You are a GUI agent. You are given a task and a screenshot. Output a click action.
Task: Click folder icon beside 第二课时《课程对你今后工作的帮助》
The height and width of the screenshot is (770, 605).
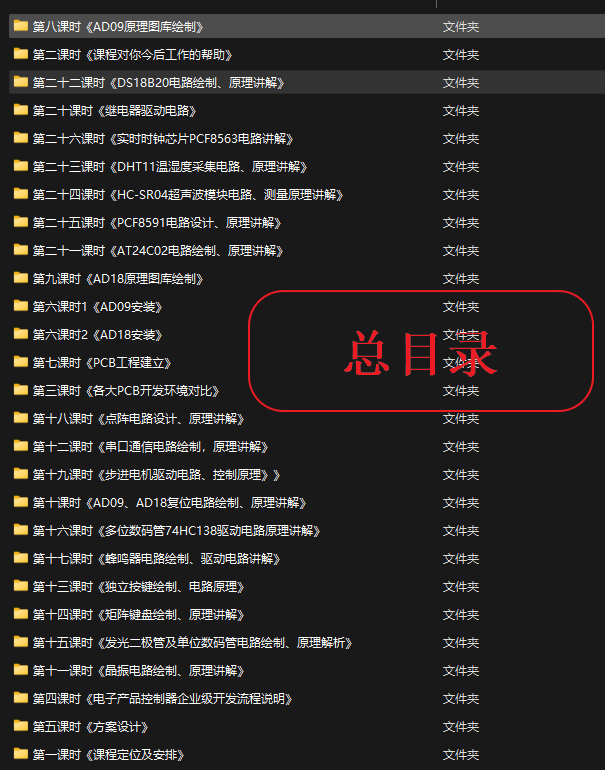coord(21,54)
